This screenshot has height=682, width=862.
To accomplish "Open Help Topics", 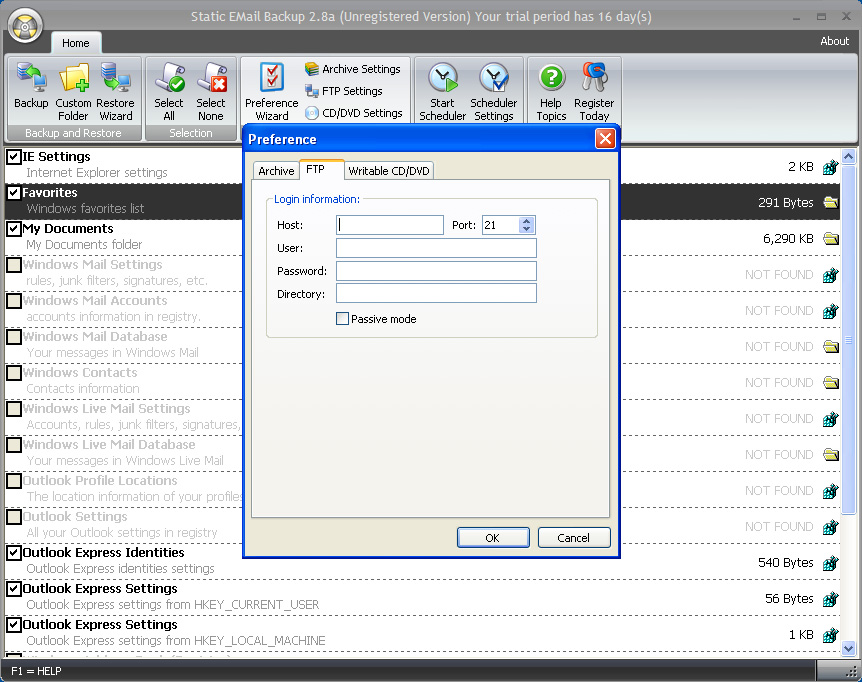I will (x=550, y=88).
